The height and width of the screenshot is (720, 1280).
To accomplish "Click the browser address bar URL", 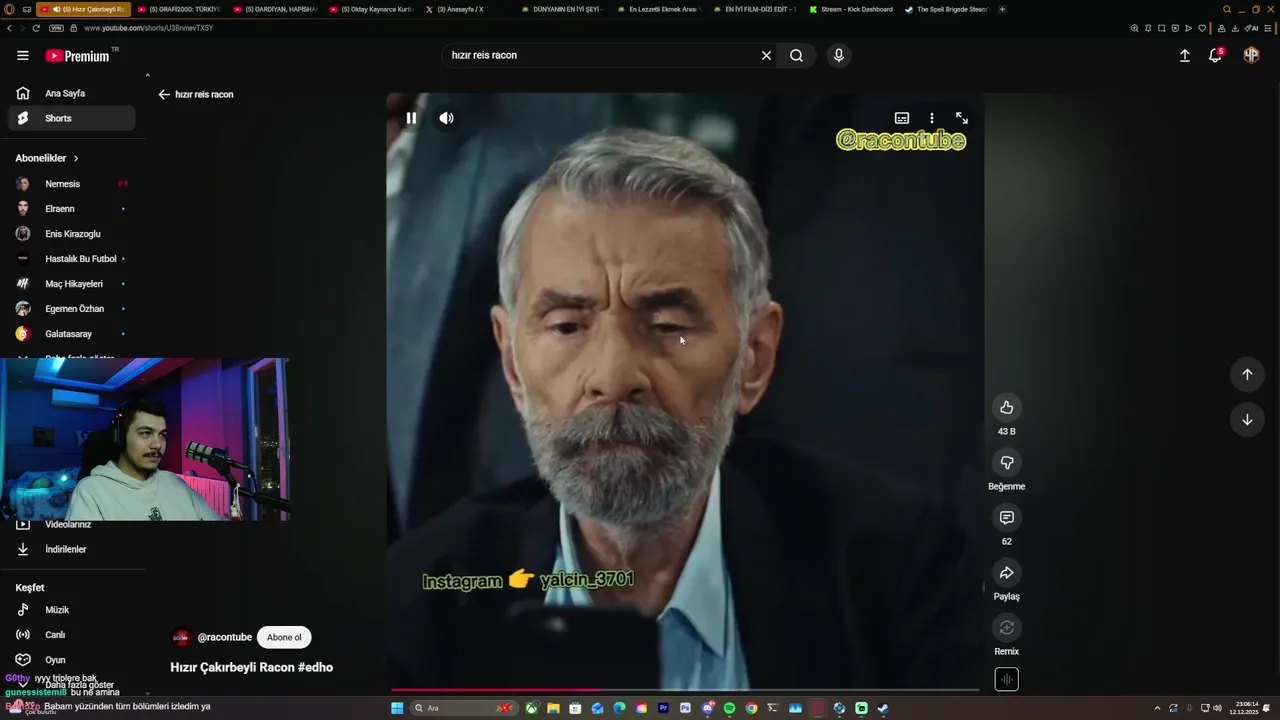I will [149, 28].
